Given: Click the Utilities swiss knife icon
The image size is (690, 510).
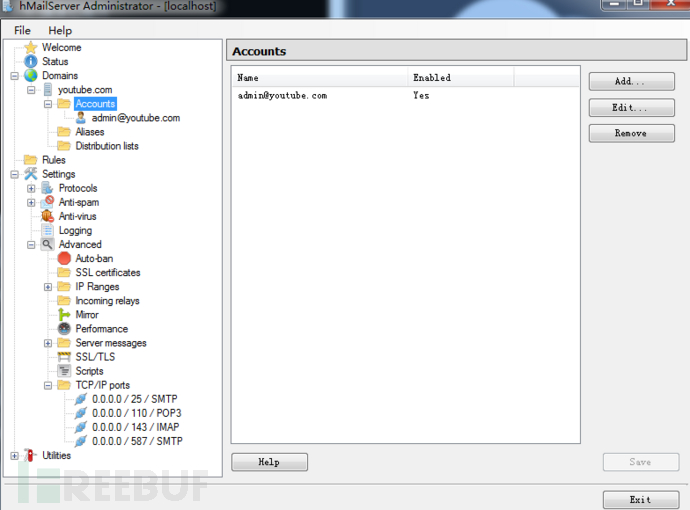Looking at the screenshot, I should (30, 455).
